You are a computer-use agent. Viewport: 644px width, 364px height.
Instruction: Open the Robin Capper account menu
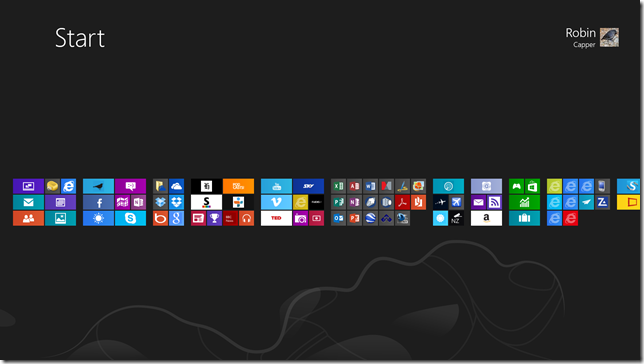tap(592, 38)
